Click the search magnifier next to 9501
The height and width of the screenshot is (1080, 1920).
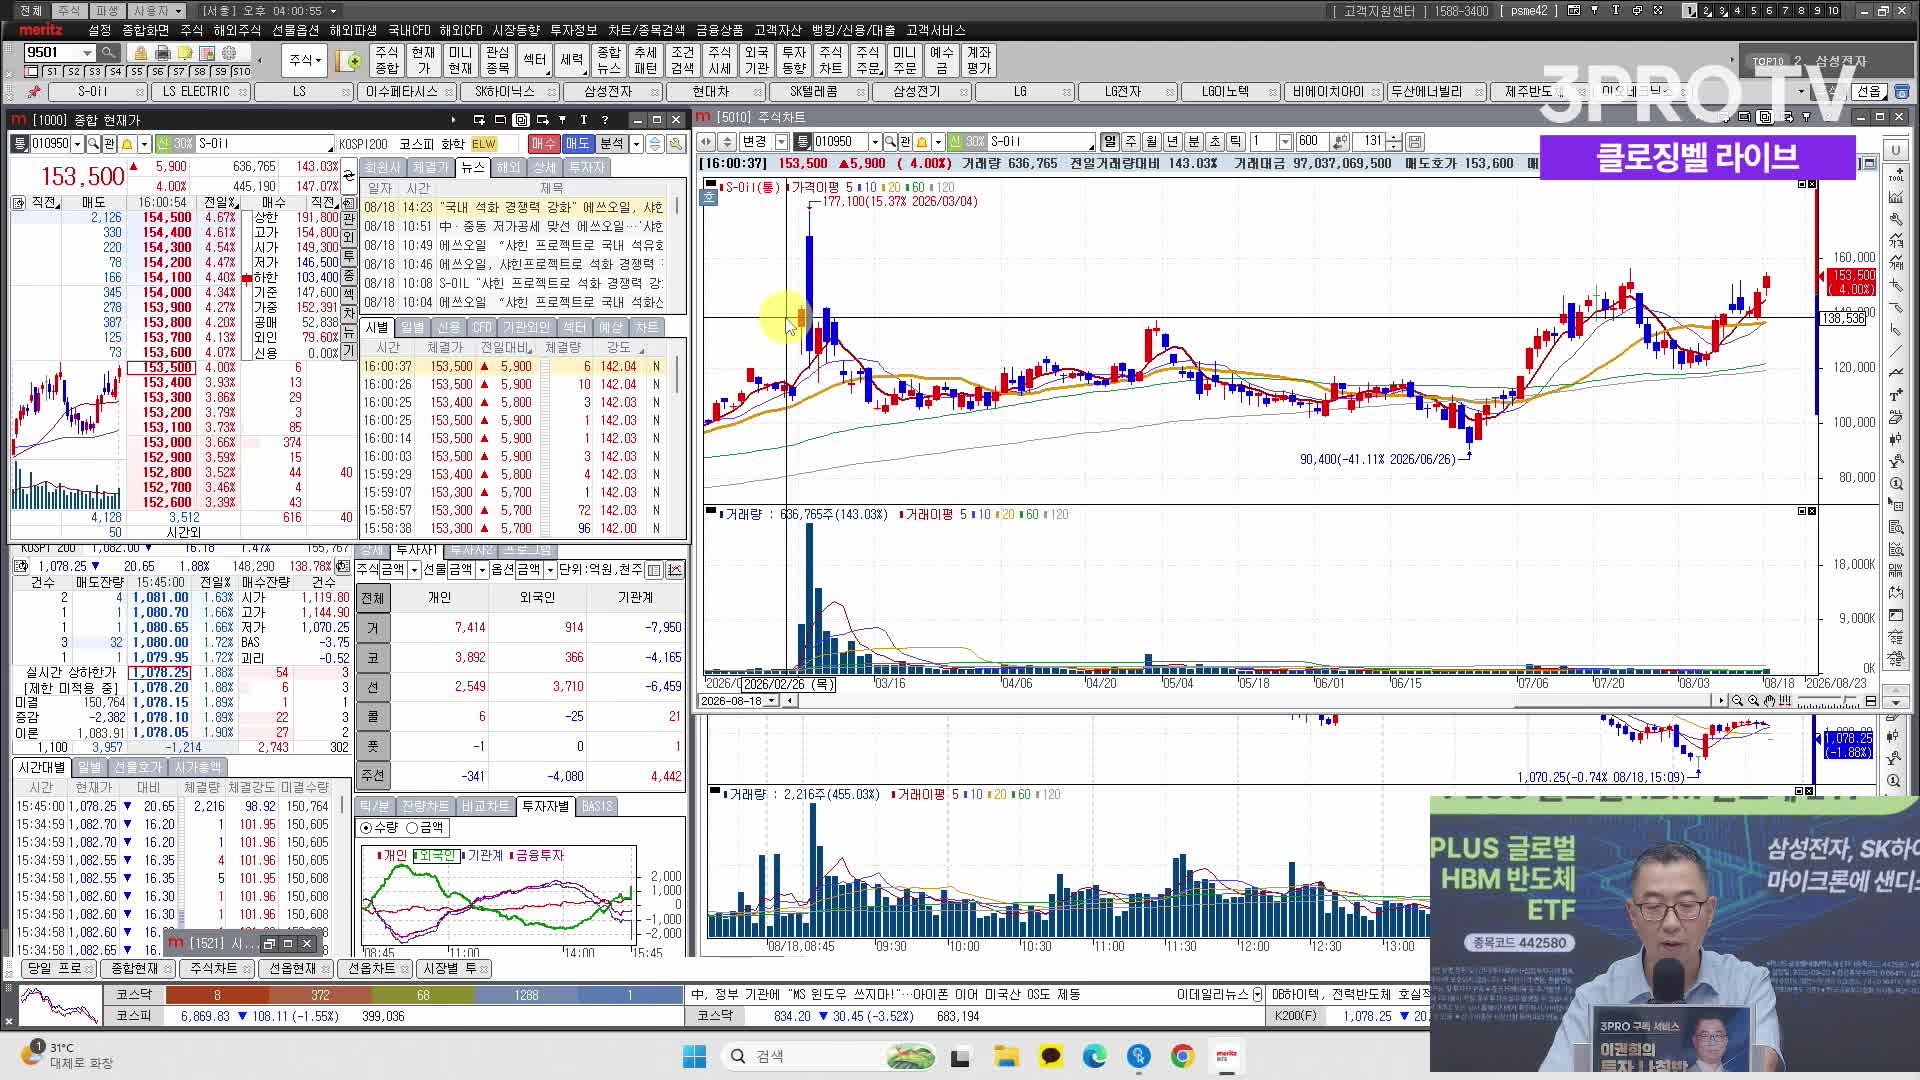[108, 52]
